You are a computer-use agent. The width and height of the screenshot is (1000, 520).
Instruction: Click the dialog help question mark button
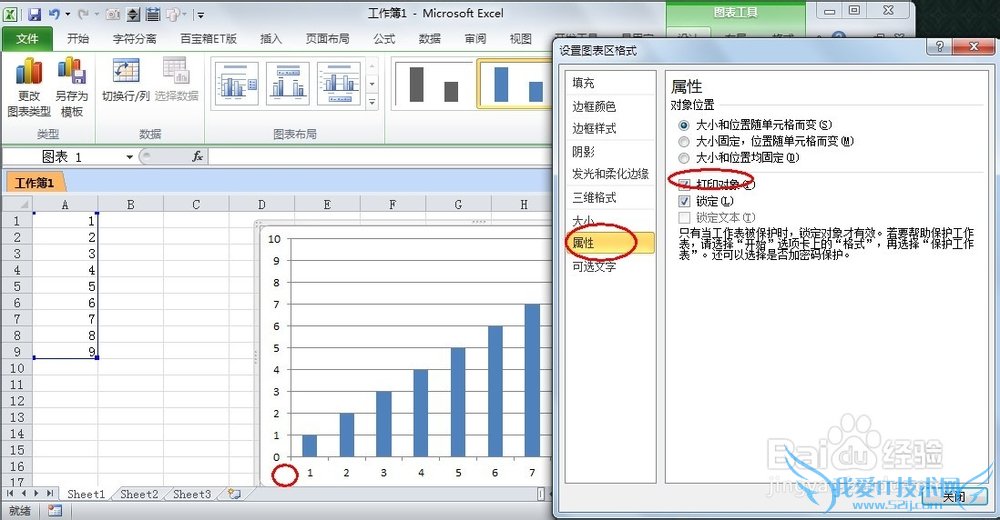pos(939,47)
